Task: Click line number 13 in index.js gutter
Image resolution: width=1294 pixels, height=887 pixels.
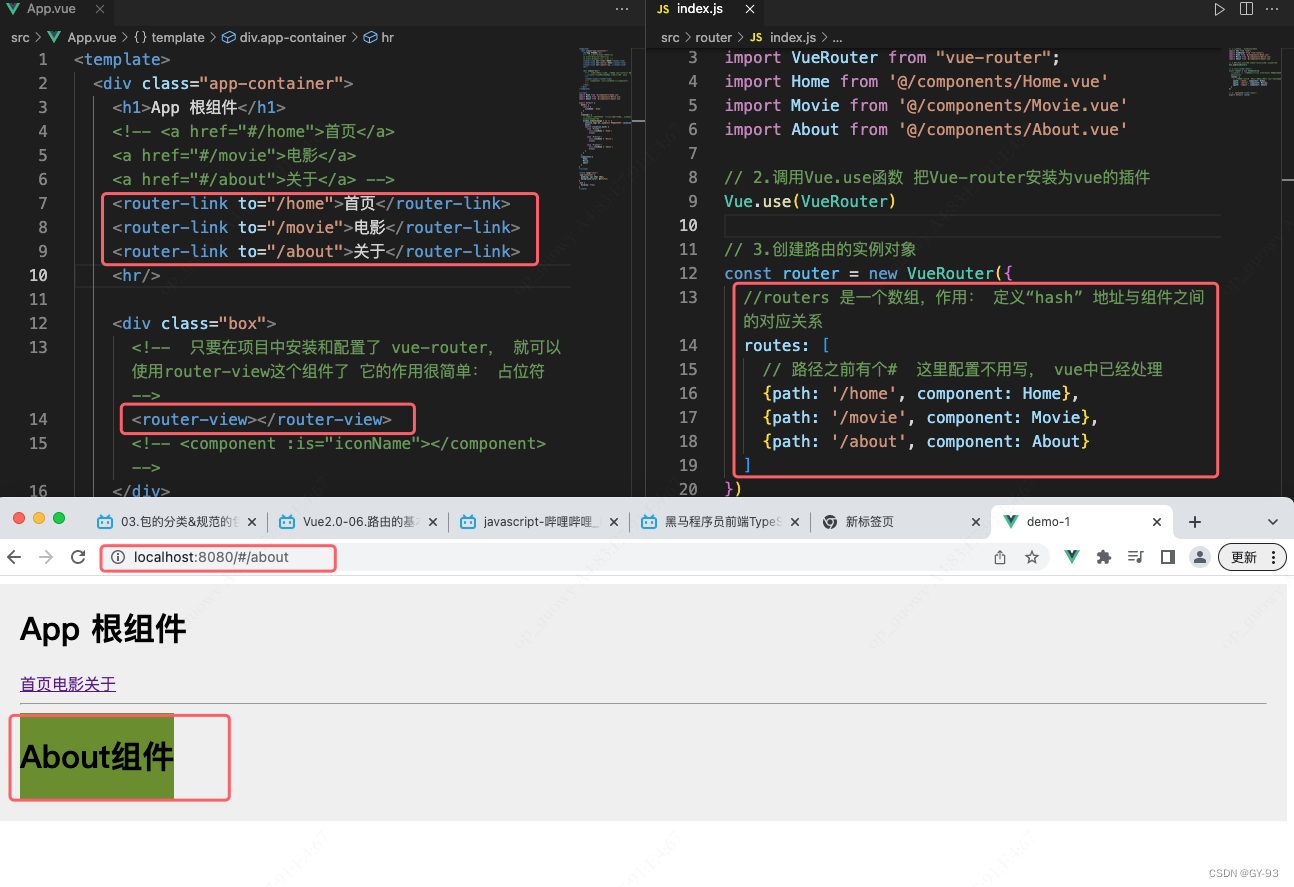Action: (688, 297)
